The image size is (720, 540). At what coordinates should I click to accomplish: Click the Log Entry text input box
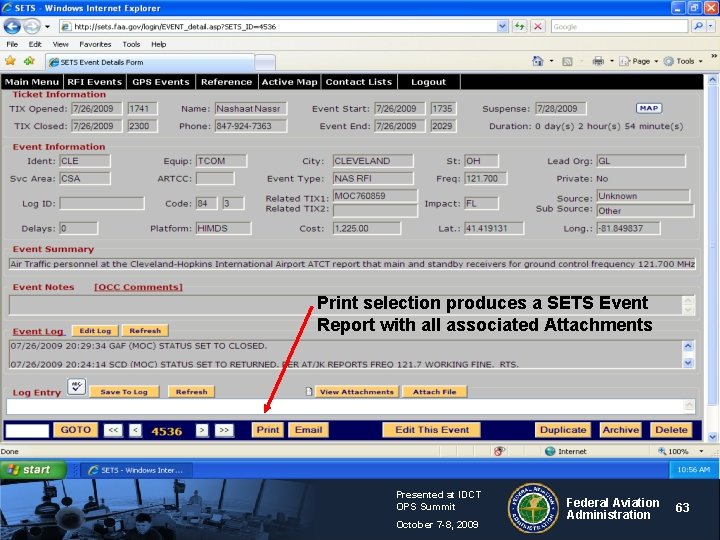coord(351,406)
